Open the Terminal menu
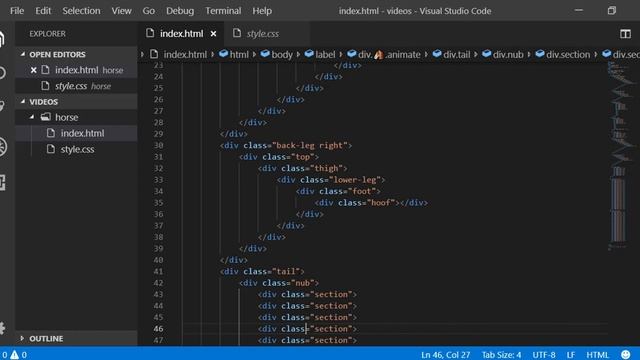 tap(223, 11)
